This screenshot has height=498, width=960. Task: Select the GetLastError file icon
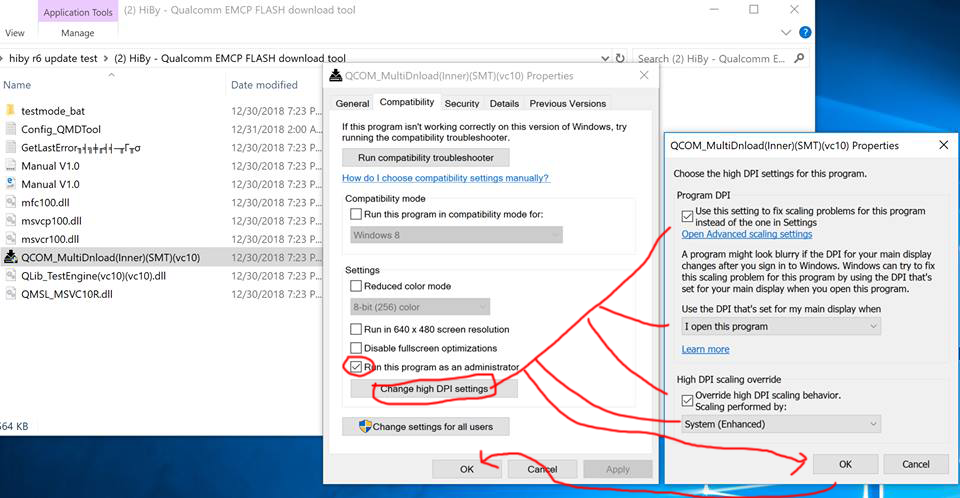coord(10,147)
